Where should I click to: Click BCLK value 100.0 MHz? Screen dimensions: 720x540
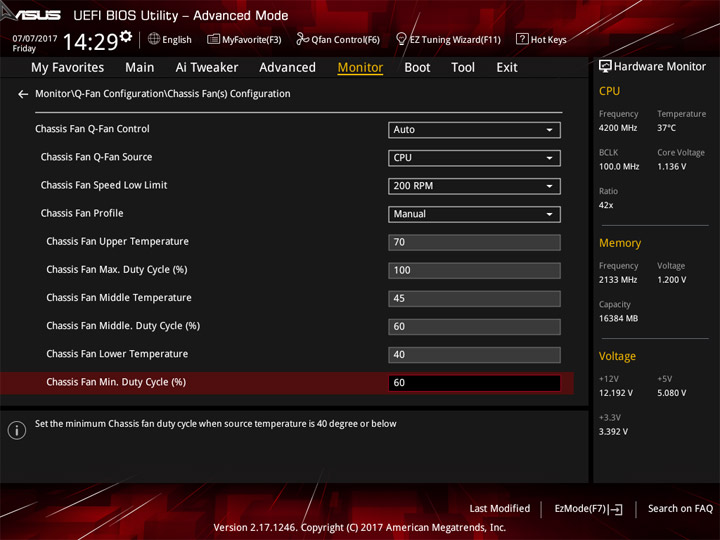pos(619,167)
